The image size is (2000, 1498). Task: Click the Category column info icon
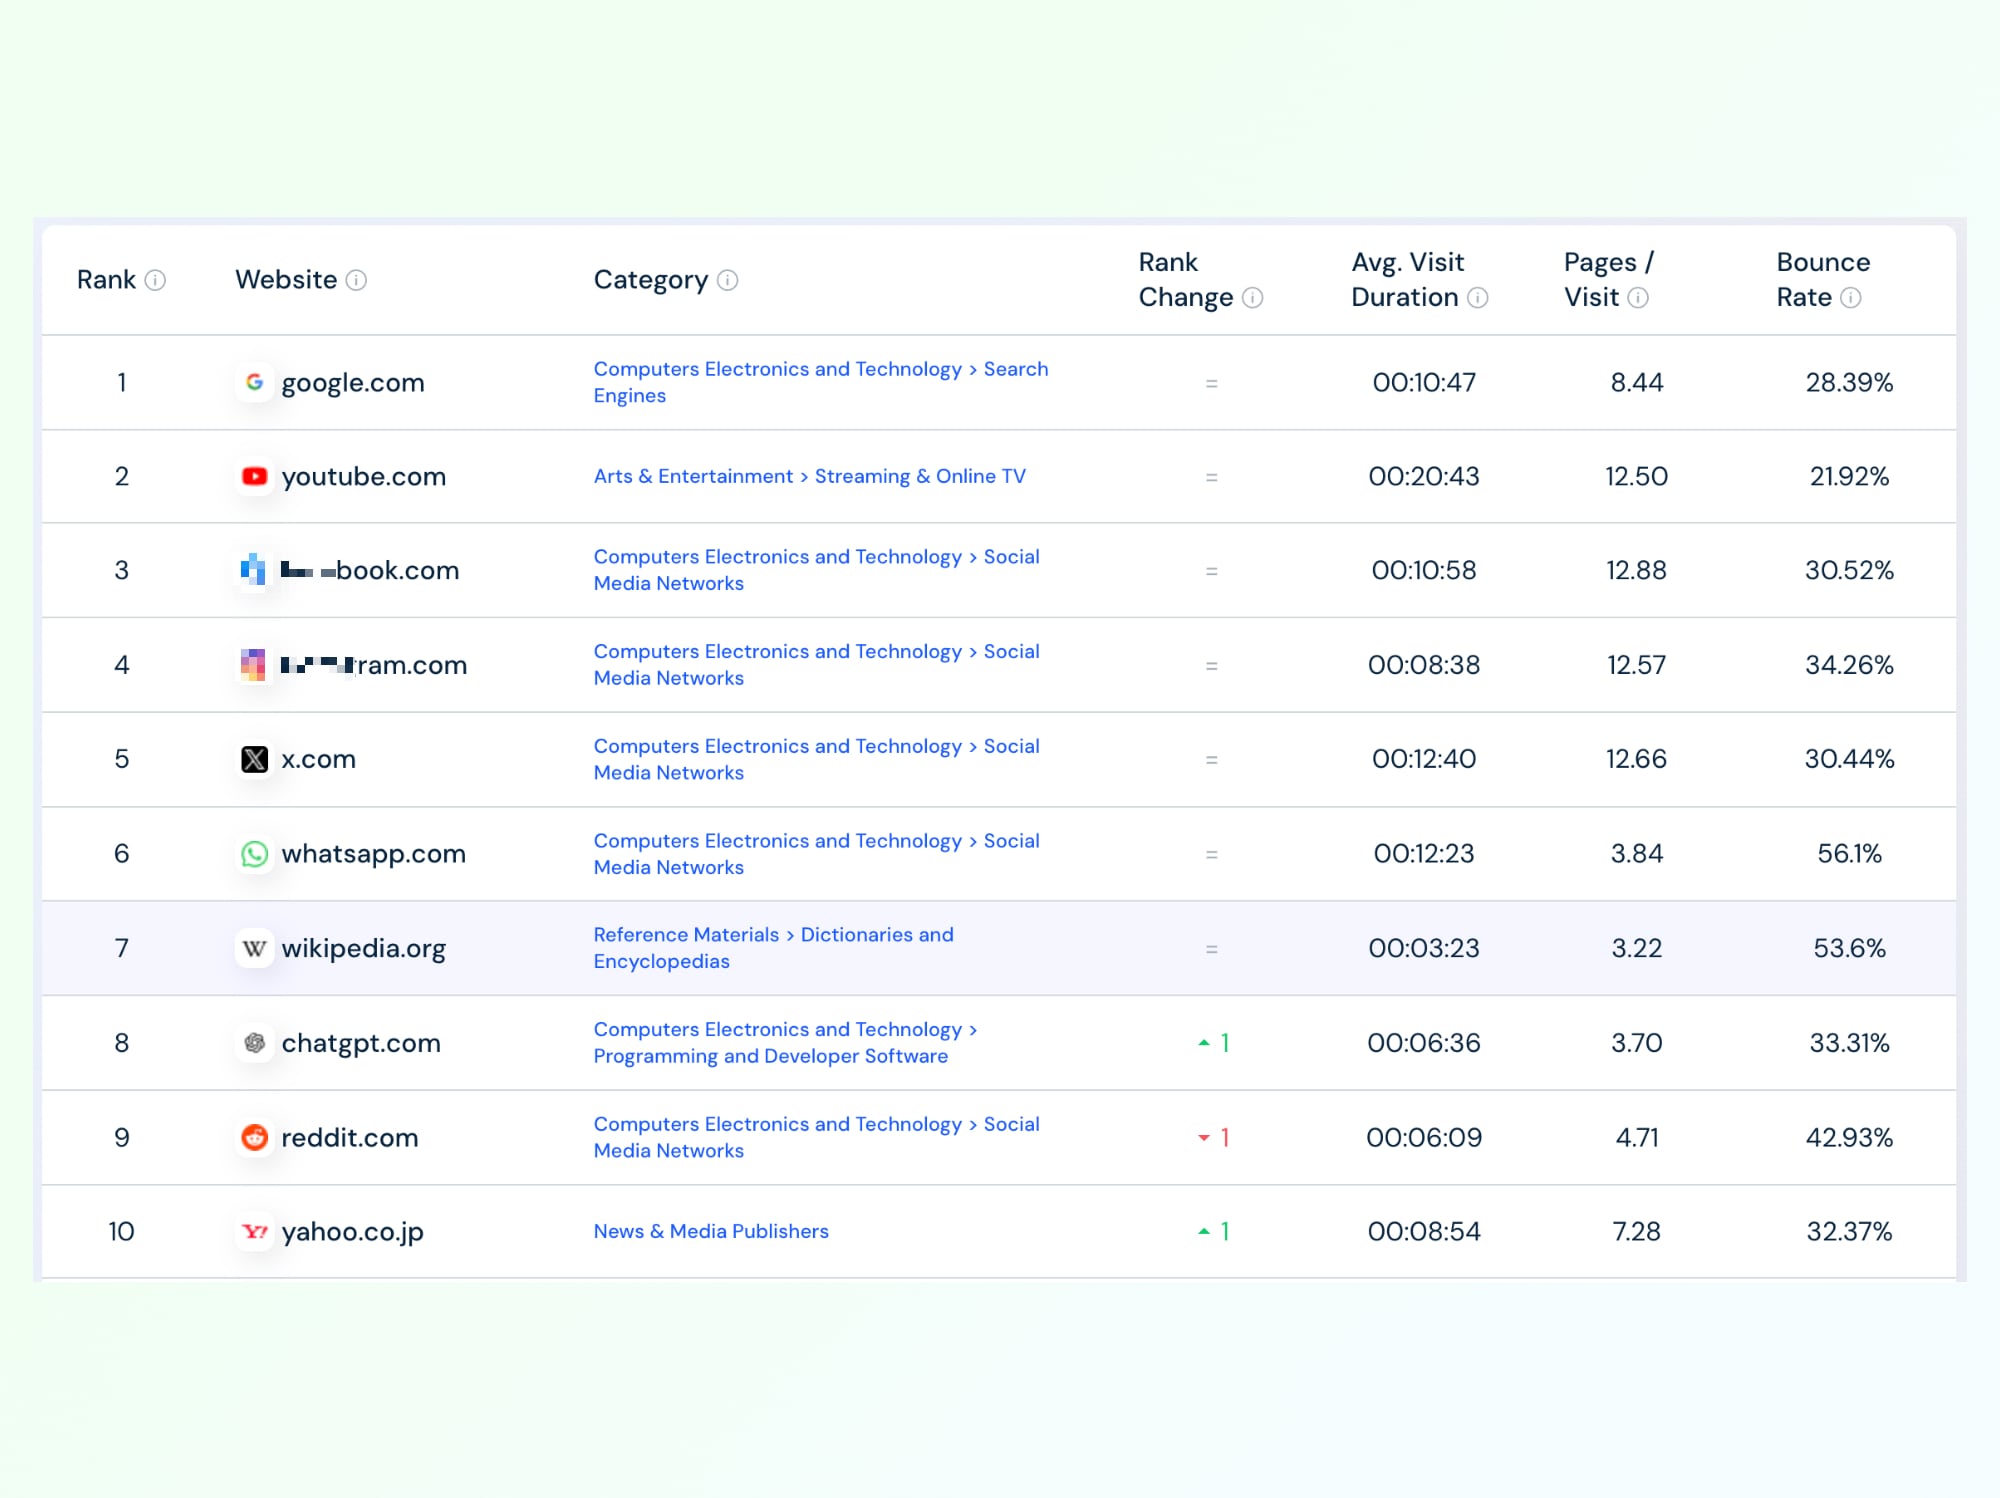click(x=728, y=280)
